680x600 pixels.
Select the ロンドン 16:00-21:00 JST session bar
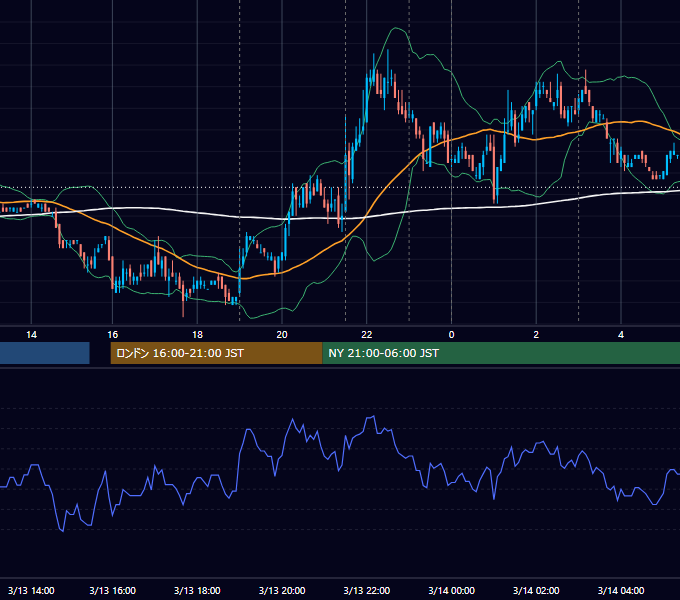[x=216, y=353]
